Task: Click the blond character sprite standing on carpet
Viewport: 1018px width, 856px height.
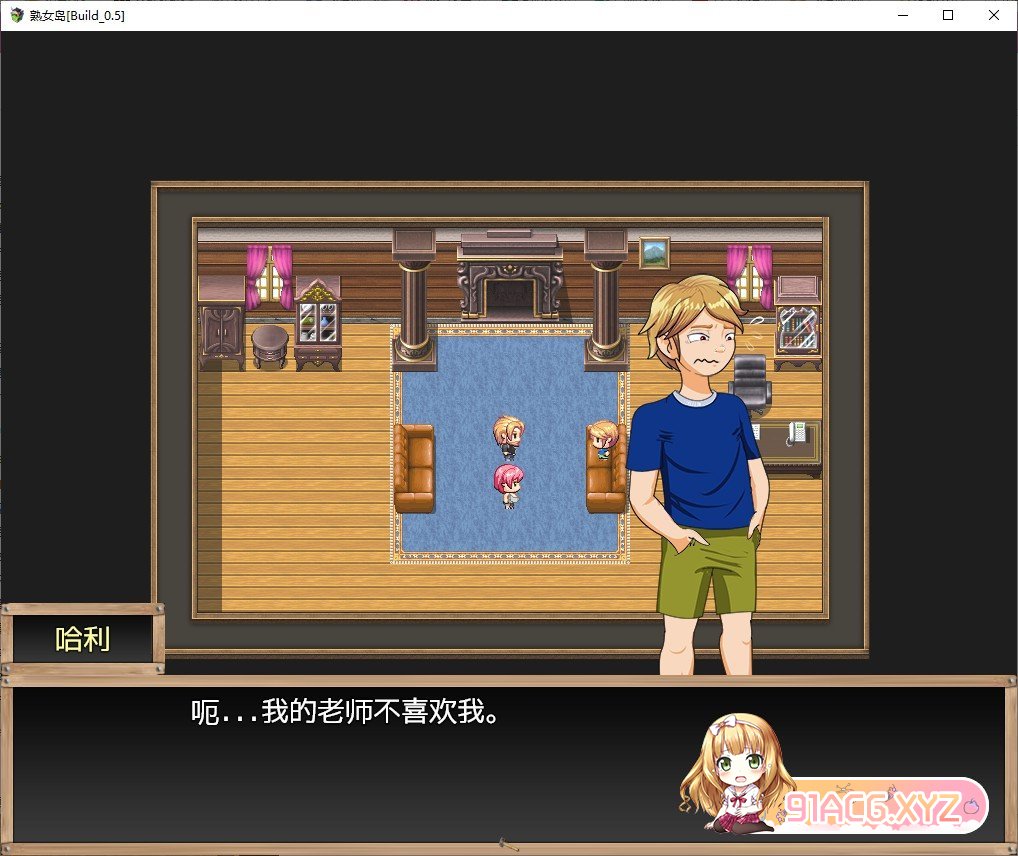Action: pos(508,436)
